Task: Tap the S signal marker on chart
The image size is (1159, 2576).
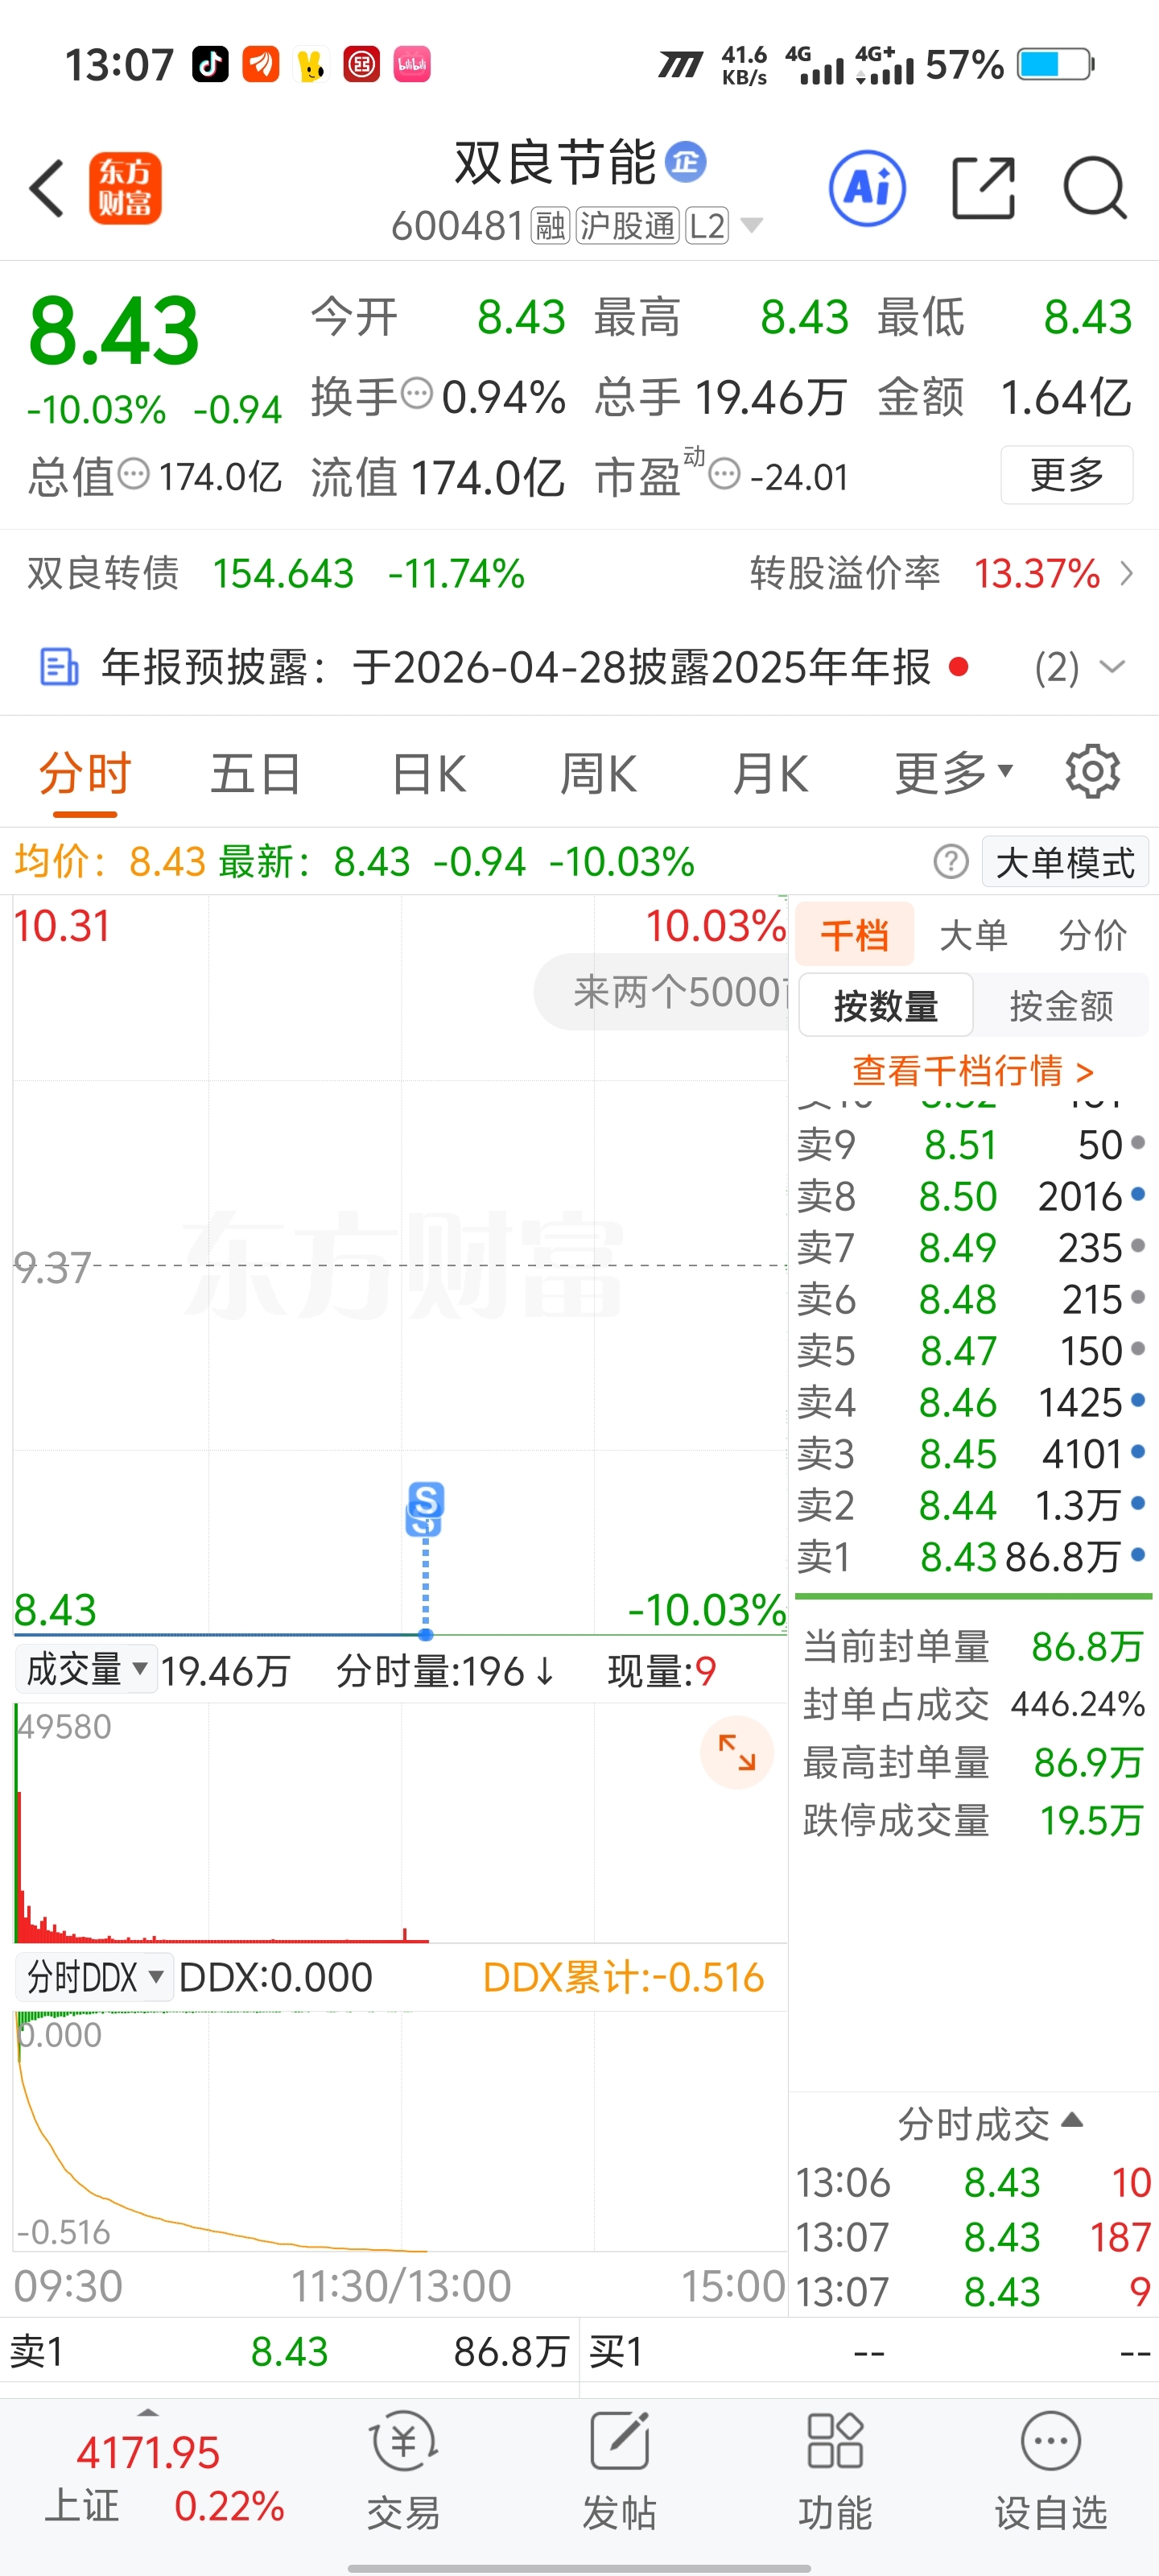Action: [425, 1500]
